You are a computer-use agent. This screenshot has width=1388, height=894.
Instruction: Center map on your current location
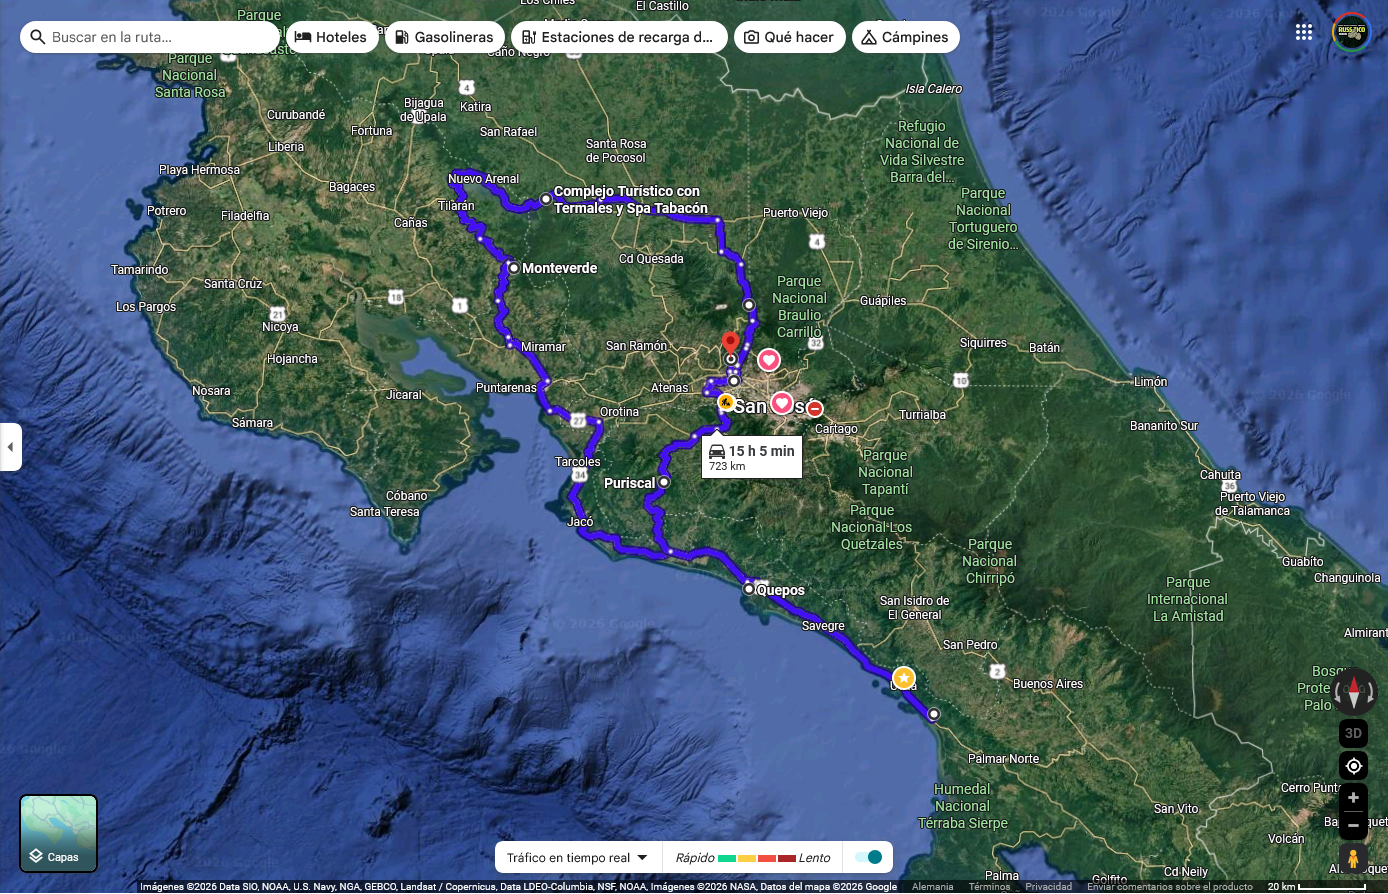click(x=1353, y=766)
